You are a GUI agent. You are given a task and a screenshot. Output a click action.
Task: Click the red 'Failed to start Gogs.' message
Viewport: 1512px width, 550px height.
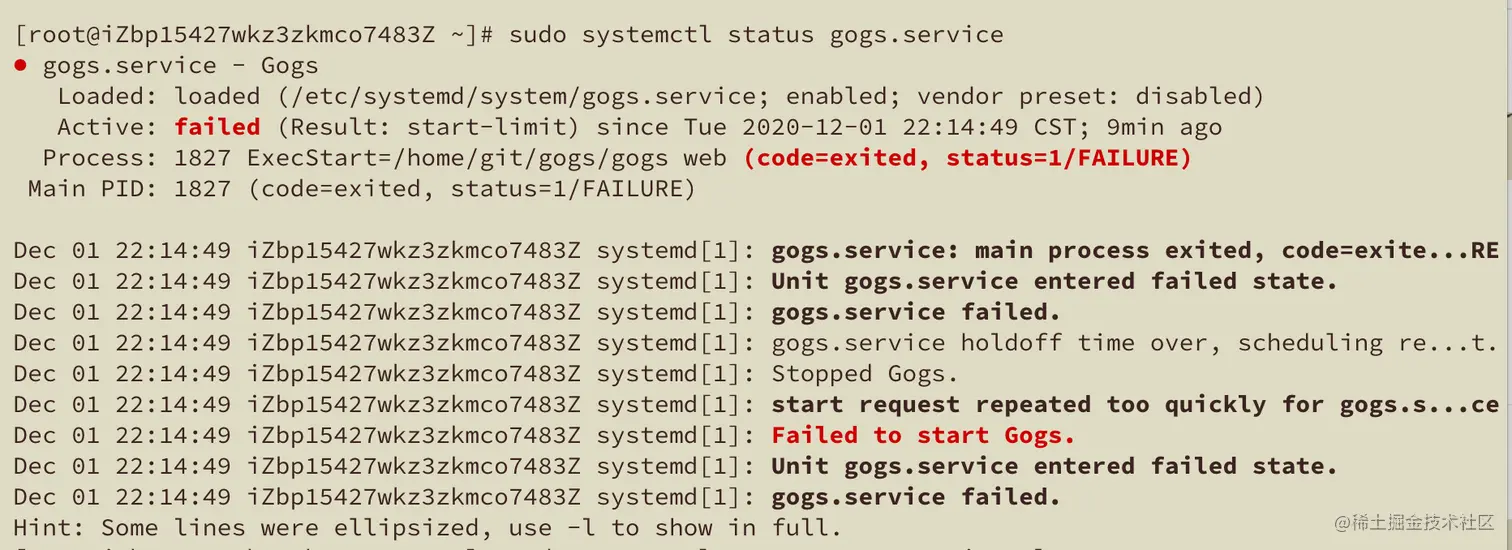click(923, 436)
